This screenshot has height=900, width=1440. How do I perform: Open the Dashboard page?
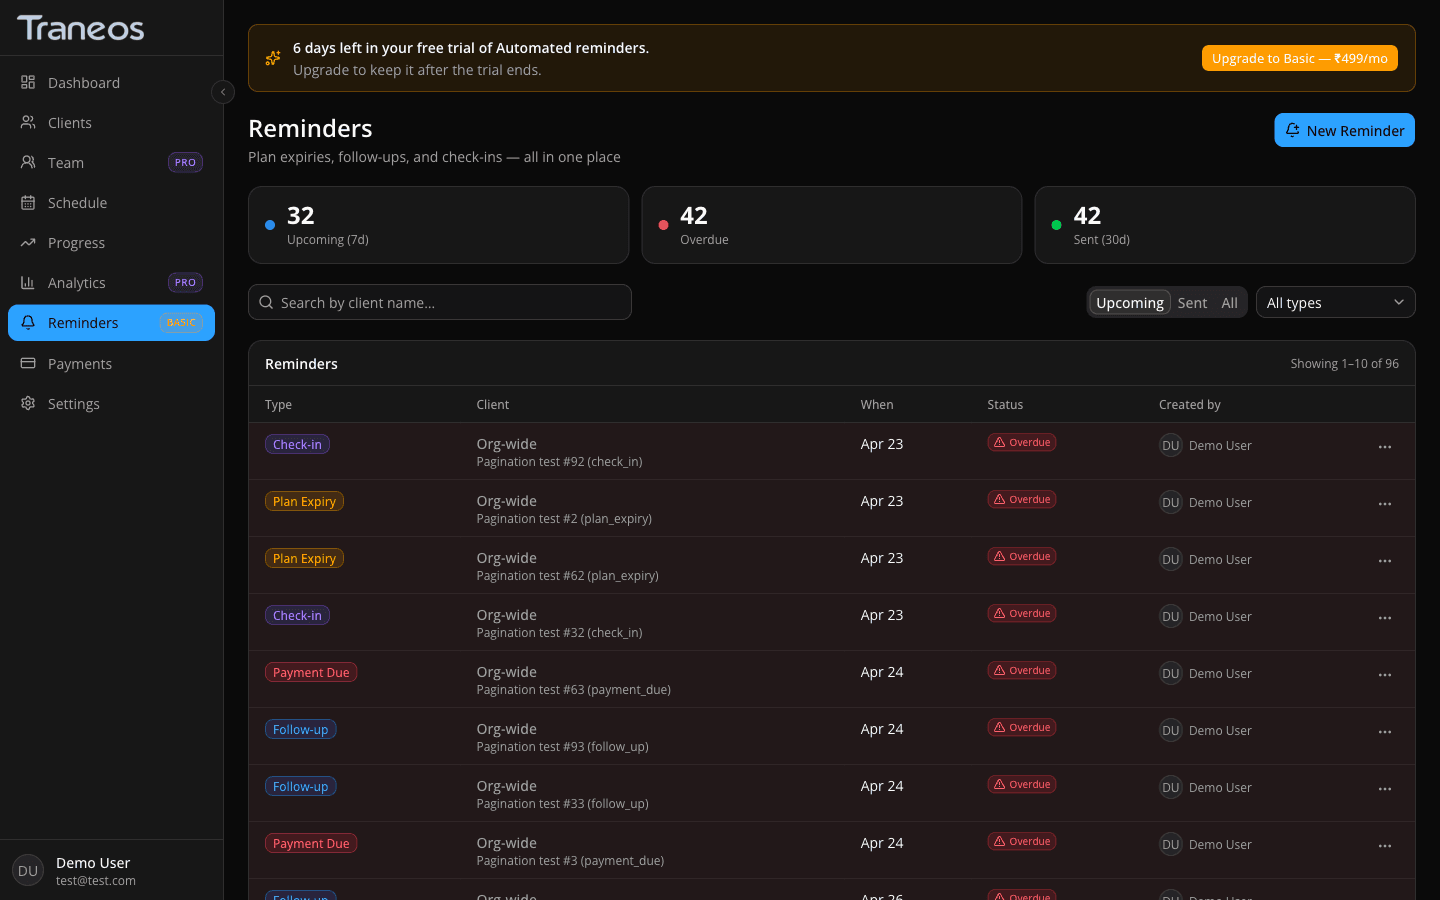[111, 83]
